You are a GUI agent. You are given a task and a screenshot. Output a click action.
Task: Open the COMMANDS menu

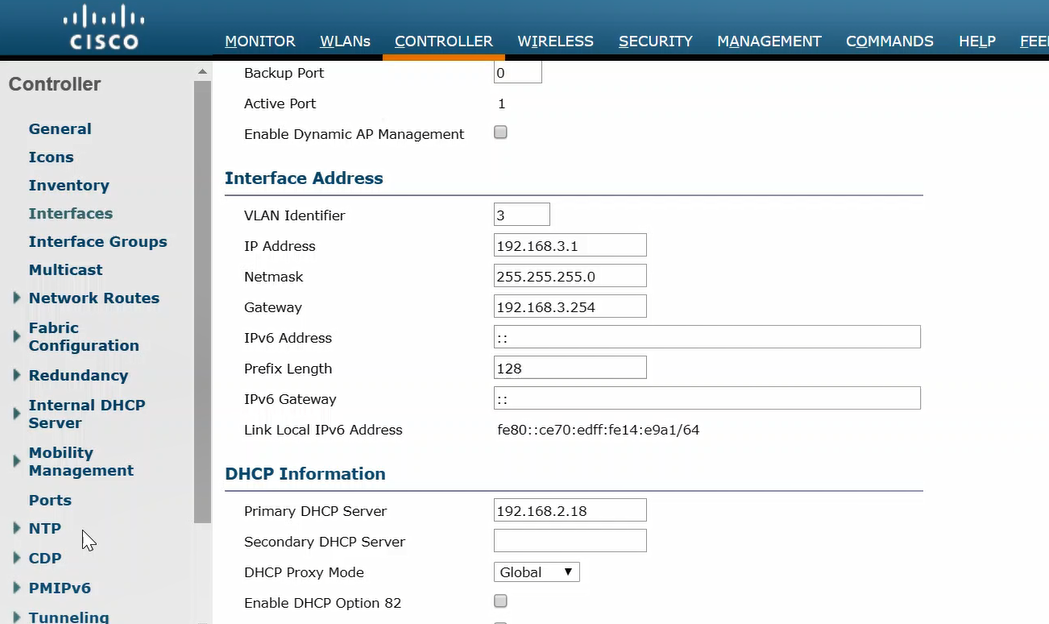(890, 41)
